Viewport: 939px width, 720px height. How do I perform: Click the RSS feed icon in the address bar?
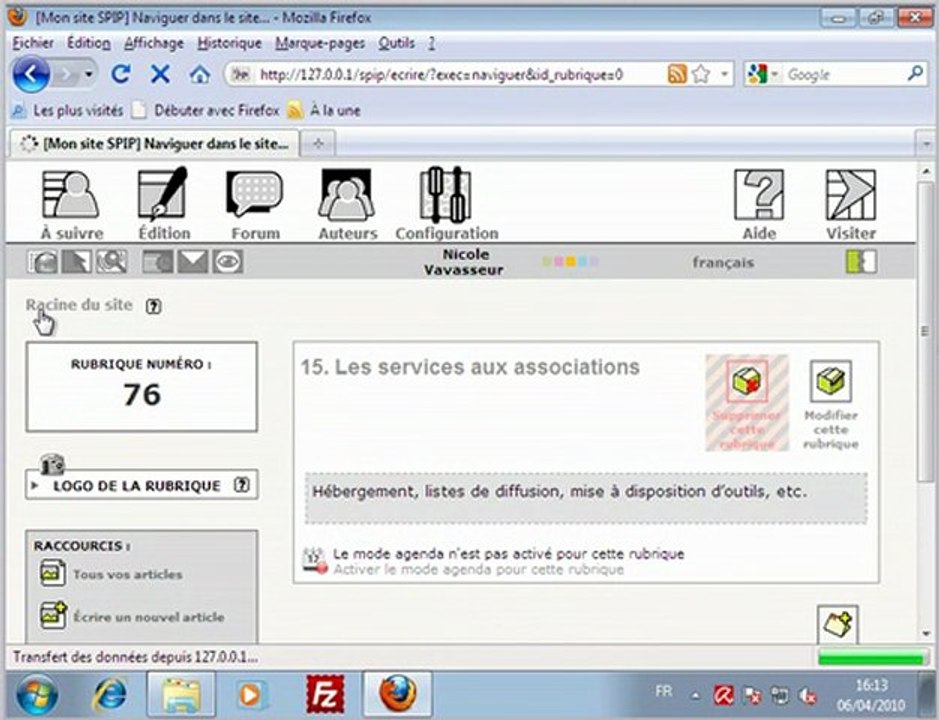pos(677,74)
